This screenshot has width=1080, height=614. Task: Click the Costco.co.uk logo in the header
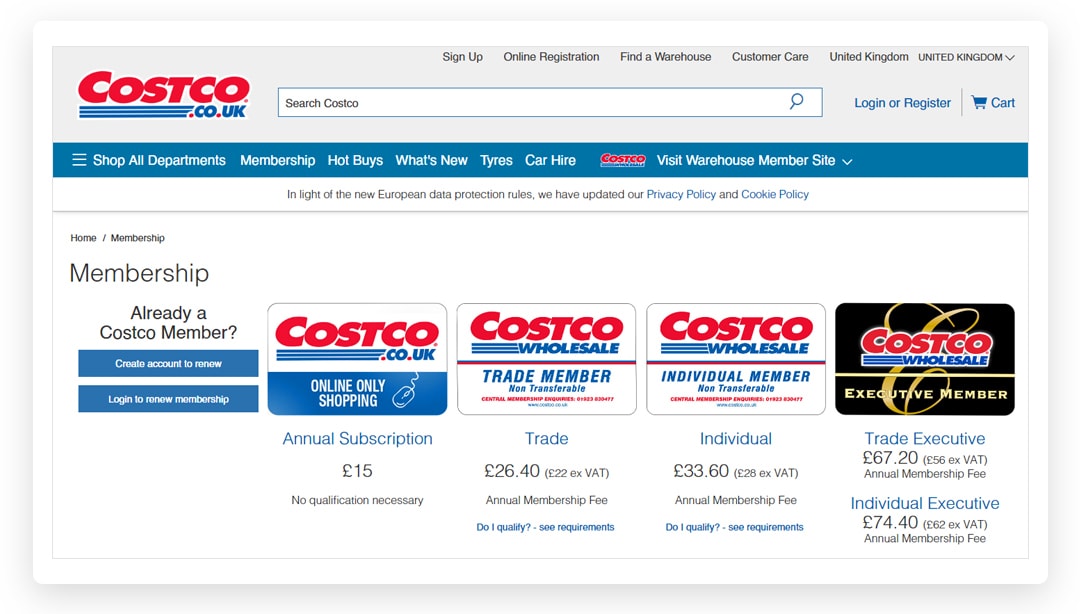point(163,94)
